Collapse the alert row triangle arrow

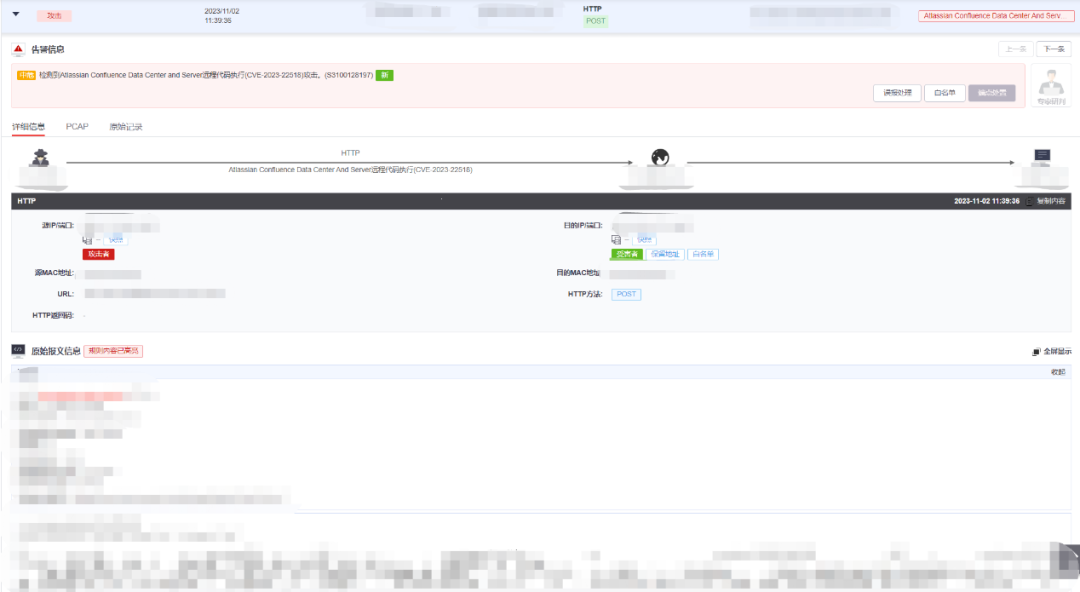click(16, 14)
